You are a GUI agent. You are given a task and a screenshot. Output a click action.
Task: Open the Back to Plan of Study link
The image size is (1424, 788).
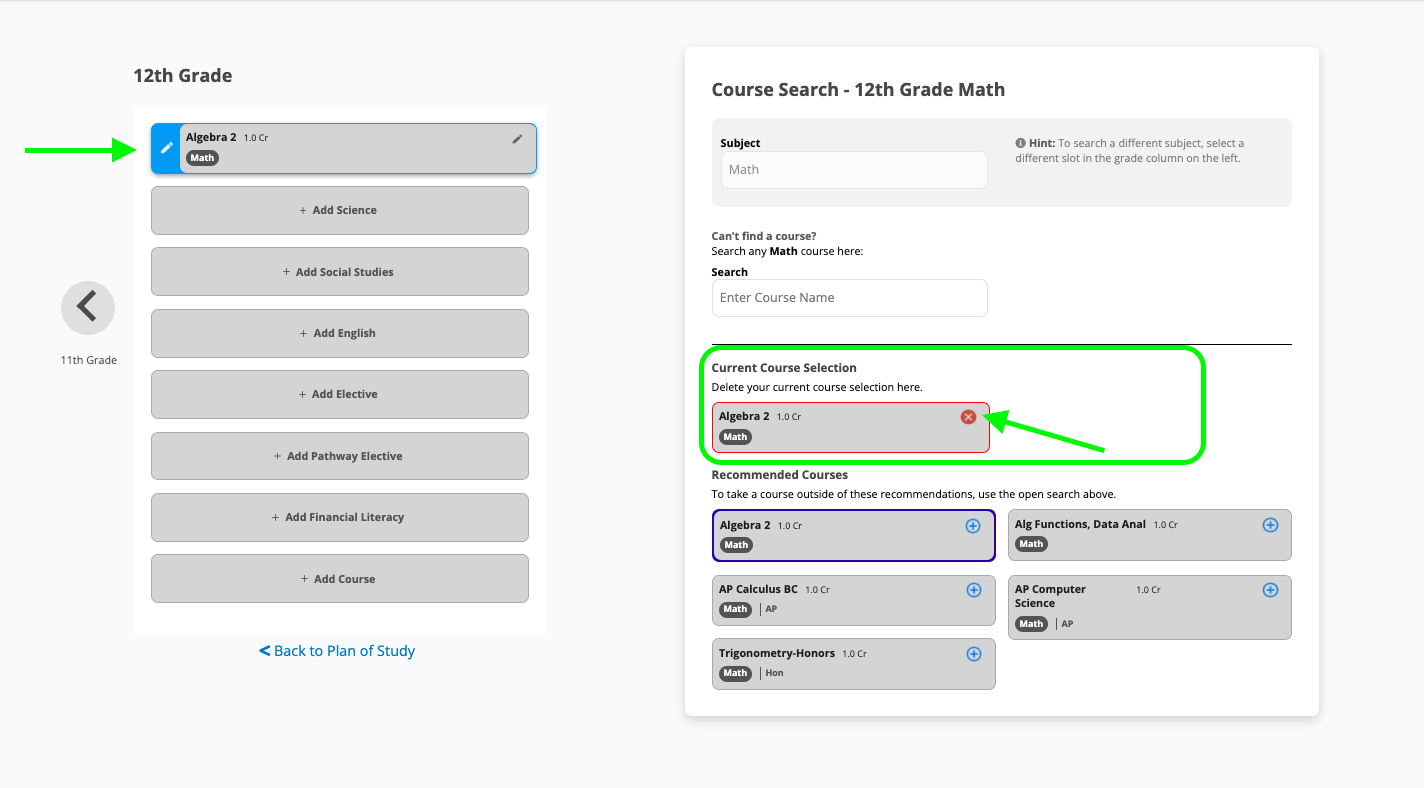point(337,651)
